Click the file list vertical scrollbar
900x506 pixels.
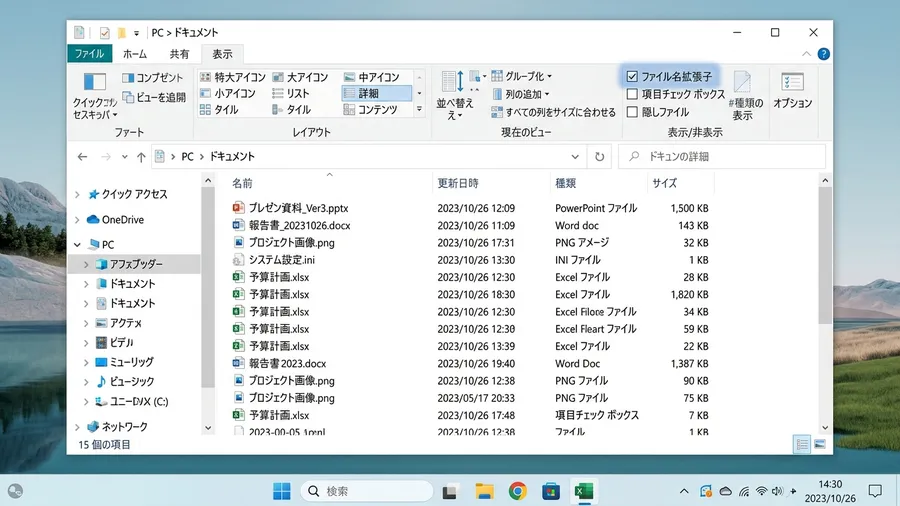pos(825,256)
